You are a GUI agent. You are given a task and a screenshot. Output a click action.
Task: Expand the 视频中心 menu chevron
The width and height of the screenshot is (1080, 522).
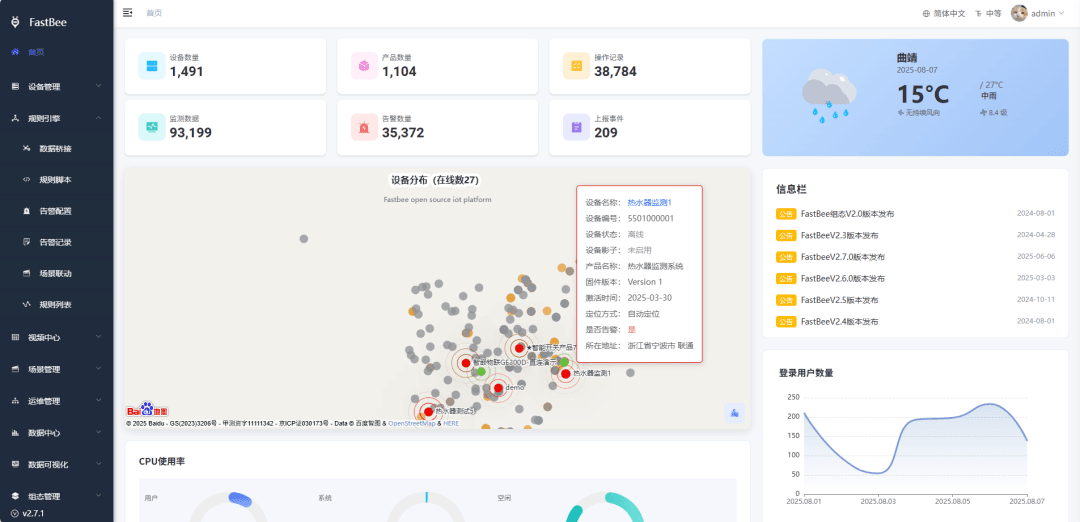[x=98, y=337]
